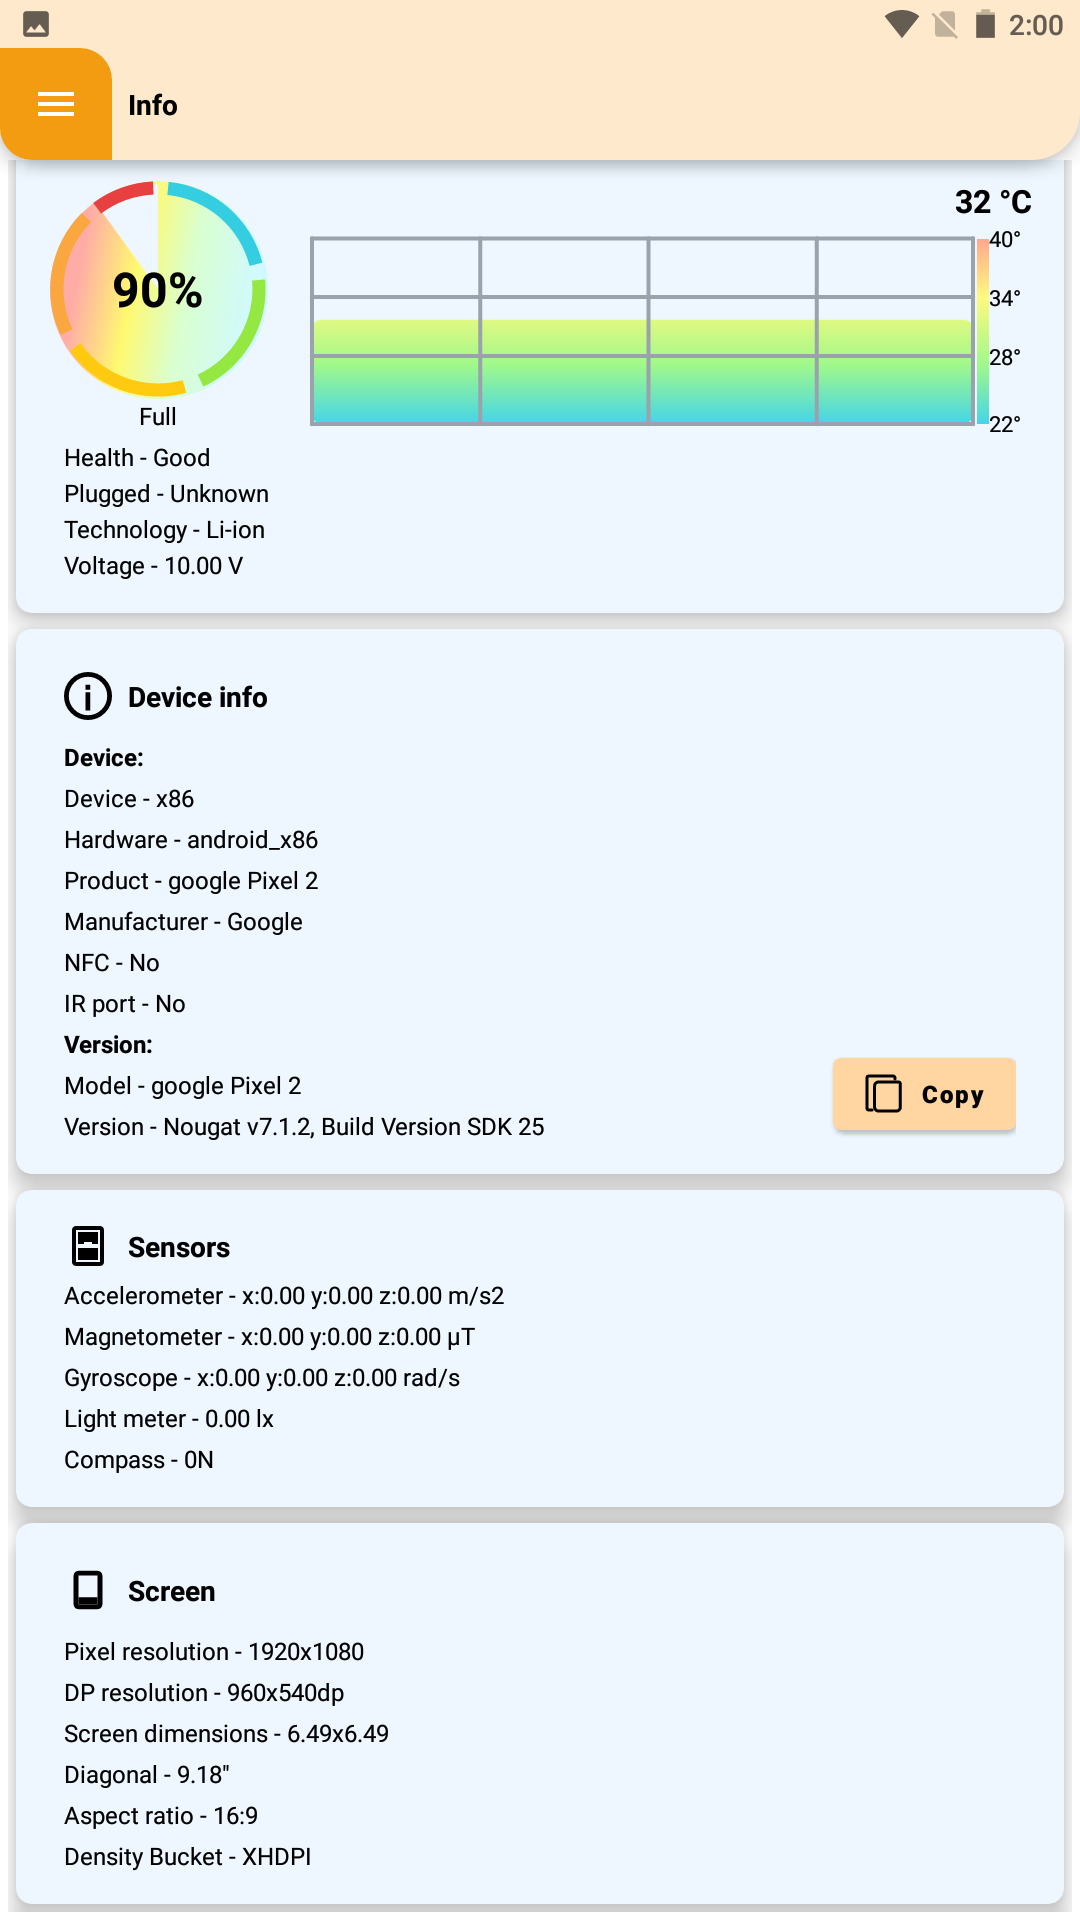Viewport: 1080px width, 1920px height.
Task: Tap the copy icon inside Copy button
Action: click(883, 1094)
